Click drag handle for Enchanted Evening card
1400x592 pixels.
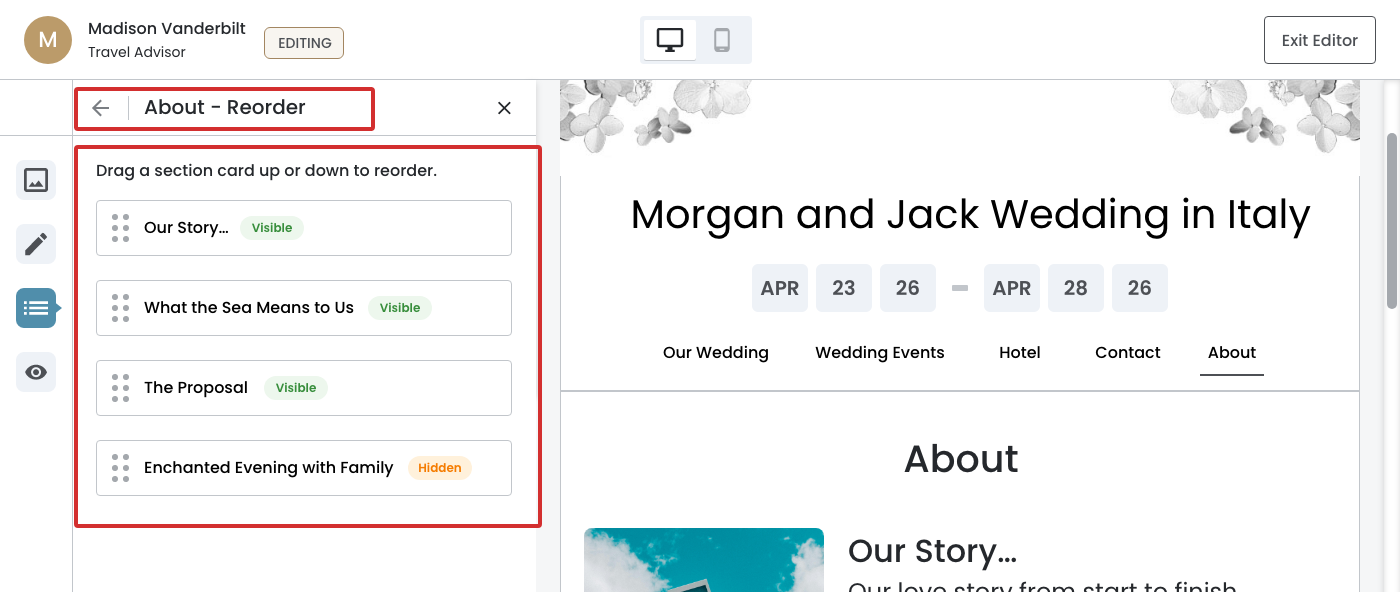[x=121, y=468]
